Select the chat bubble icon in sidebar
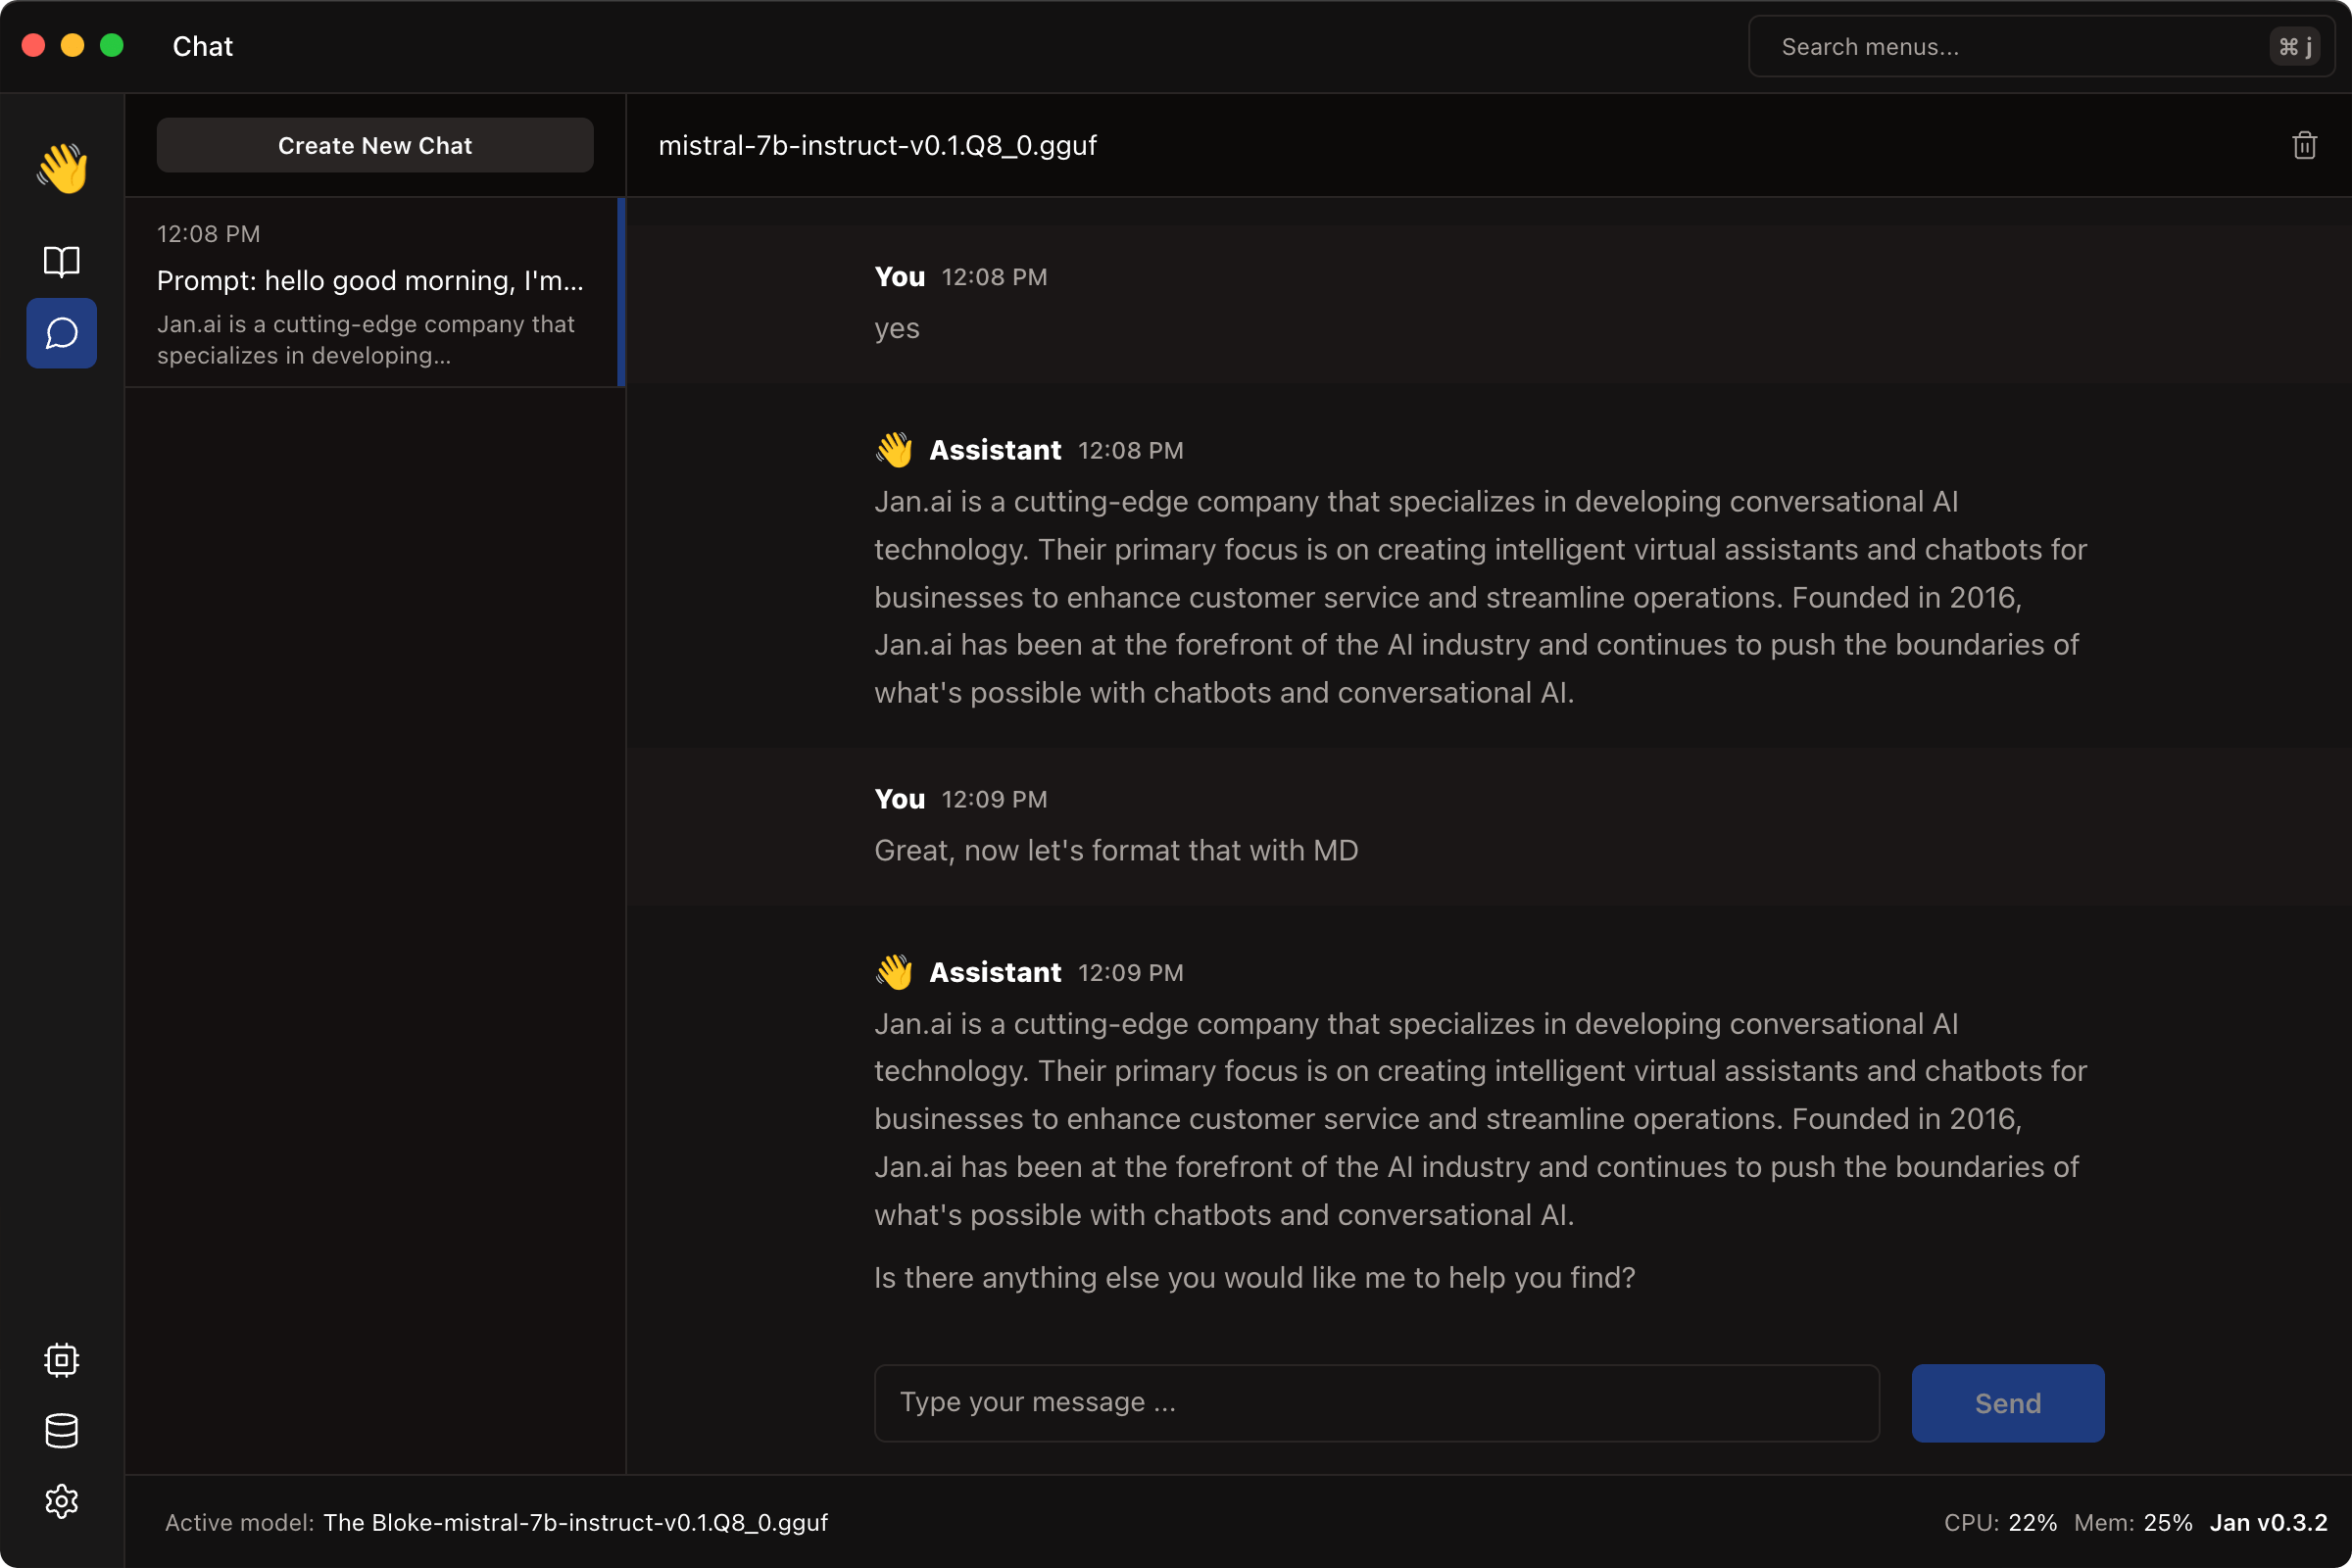 click(62, 333)
